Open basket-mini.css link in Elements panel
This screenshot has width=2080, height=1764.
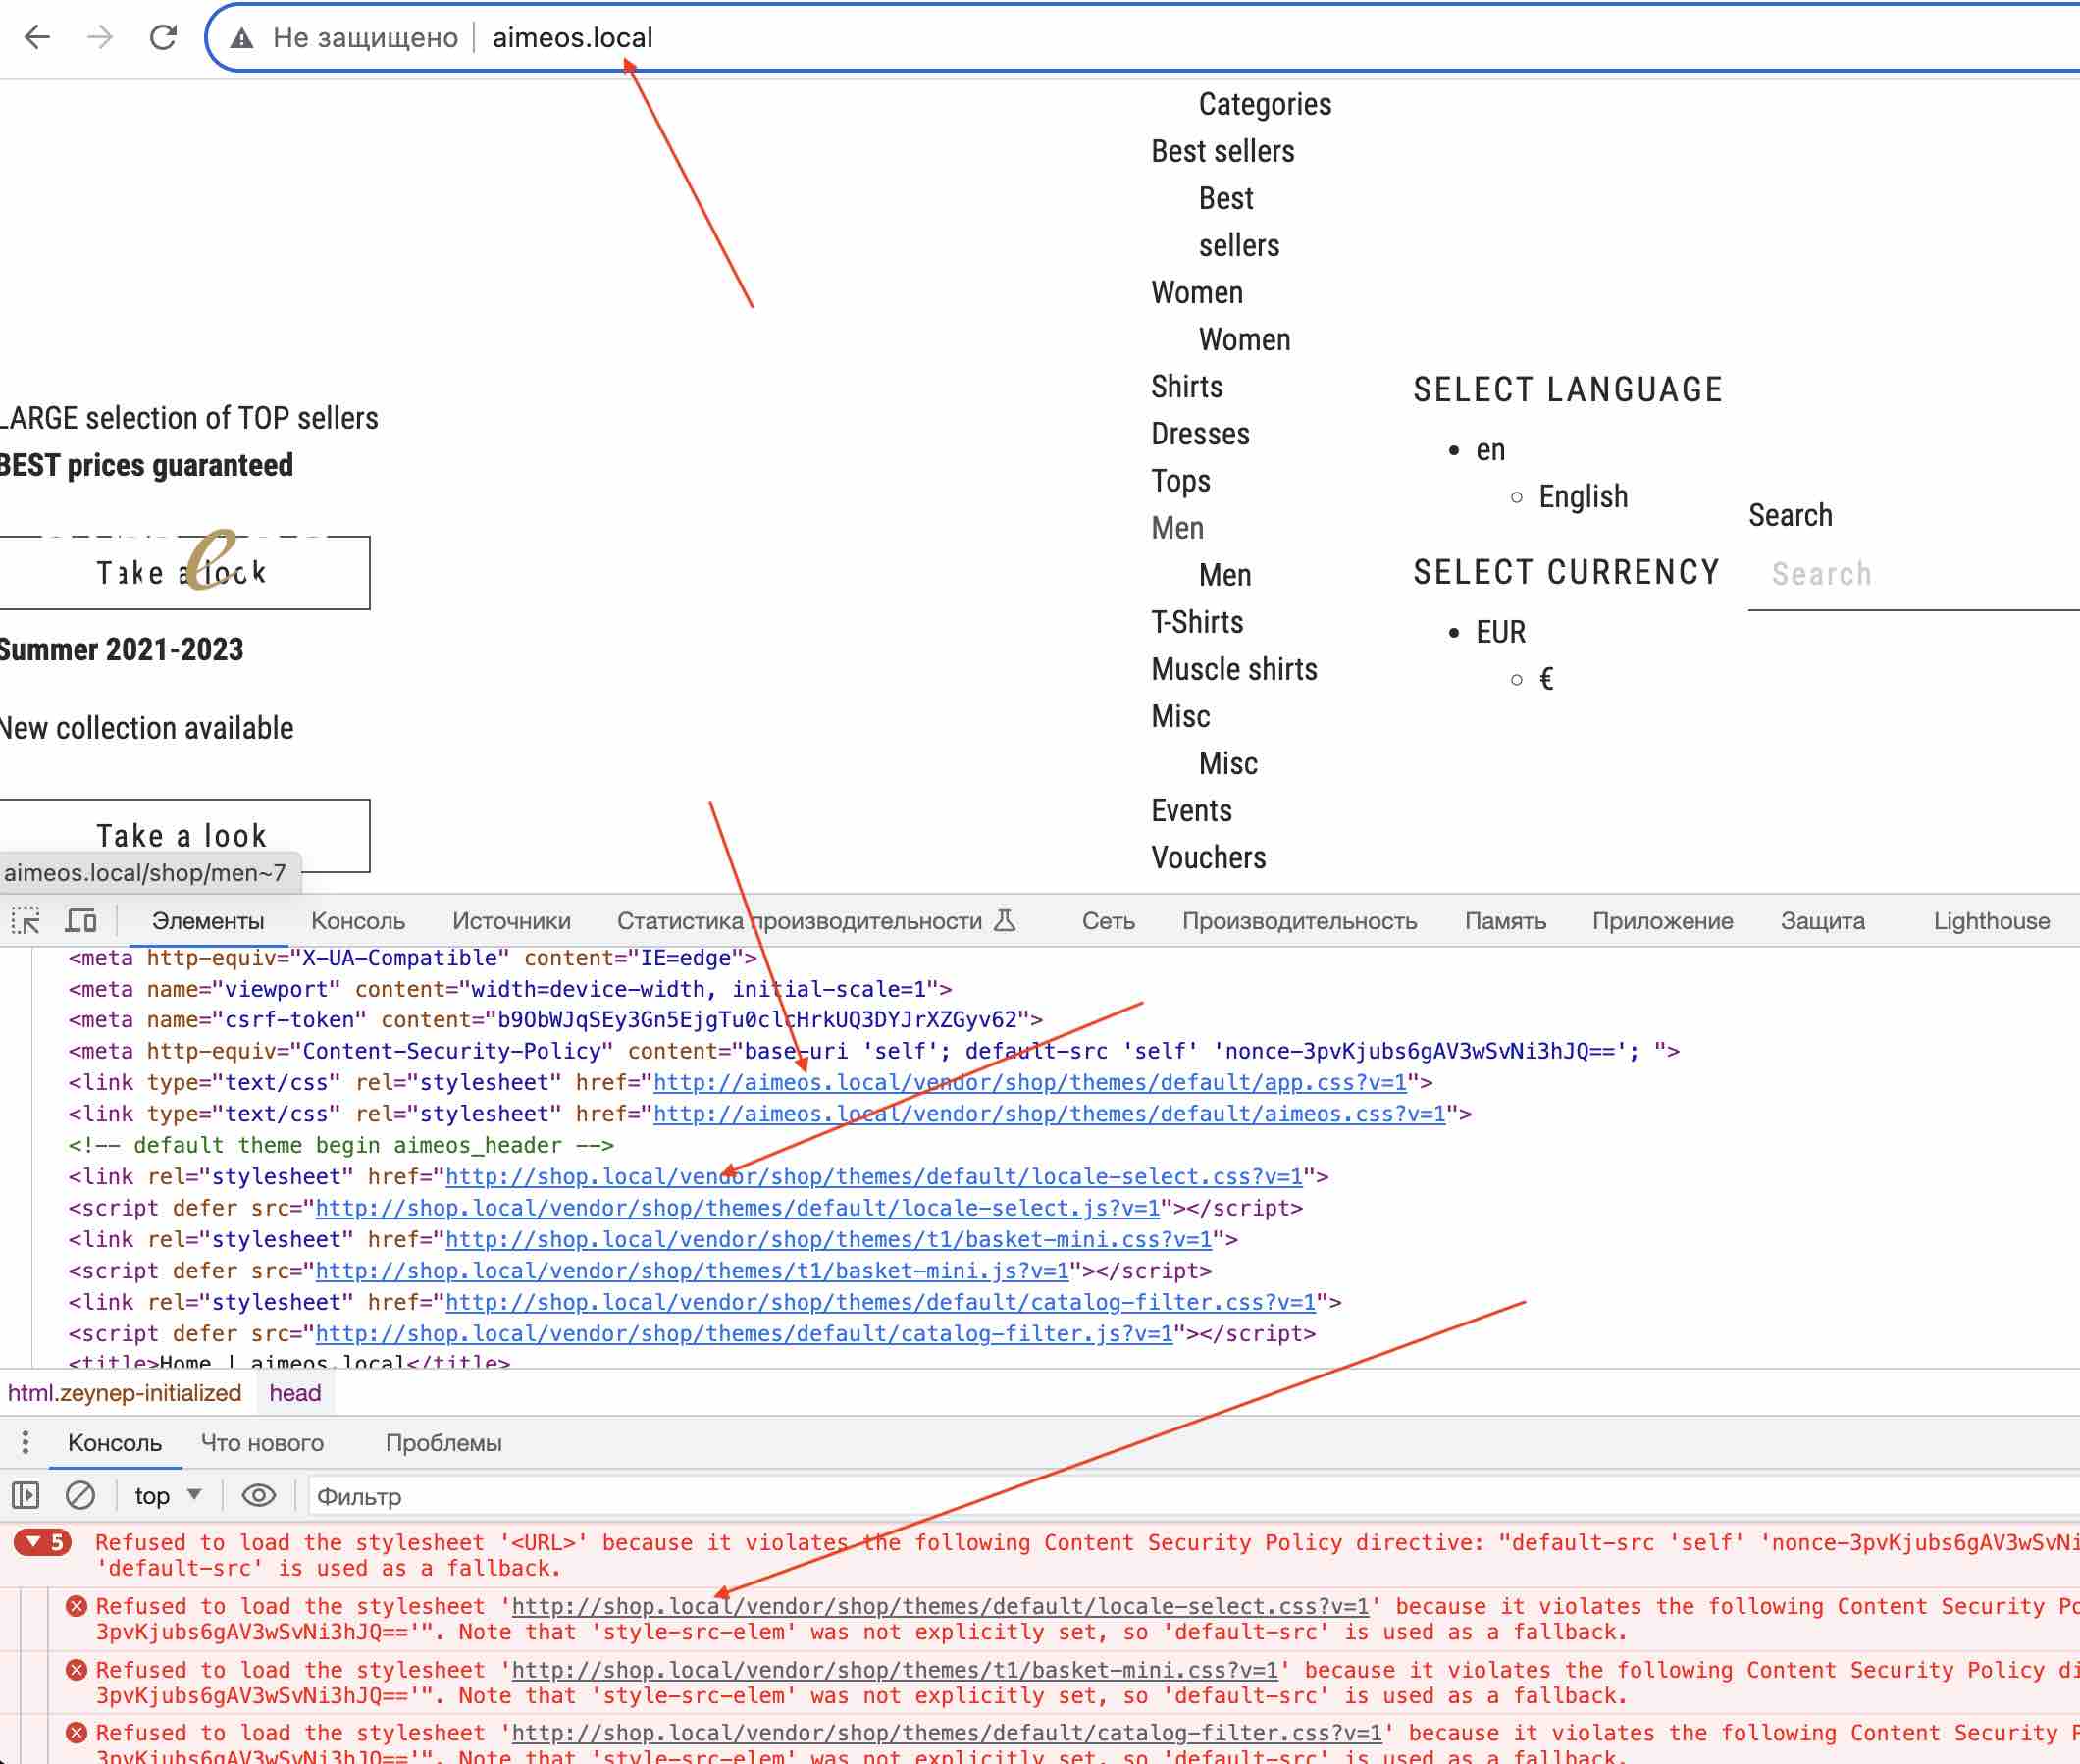click(x=828, y=1239)
